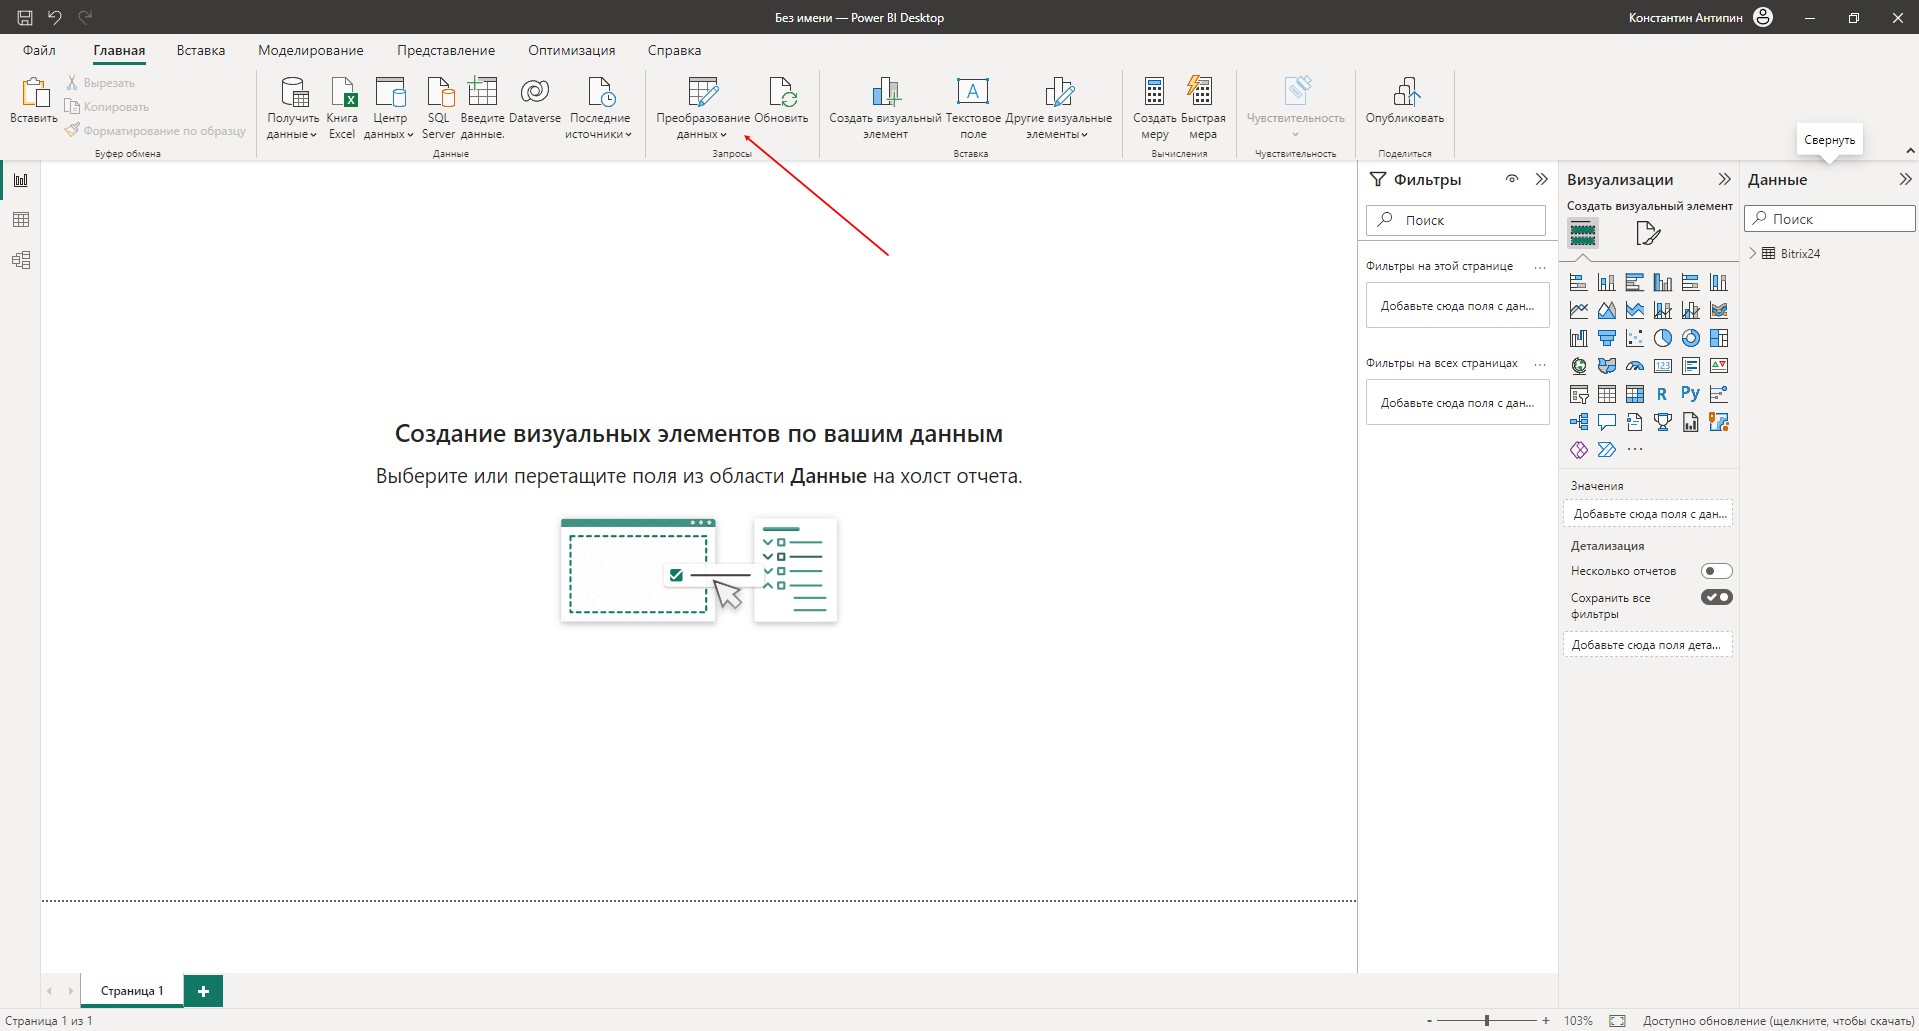
Task: Select stacked bar chart visualization
Action: [x=1579, y=282]
